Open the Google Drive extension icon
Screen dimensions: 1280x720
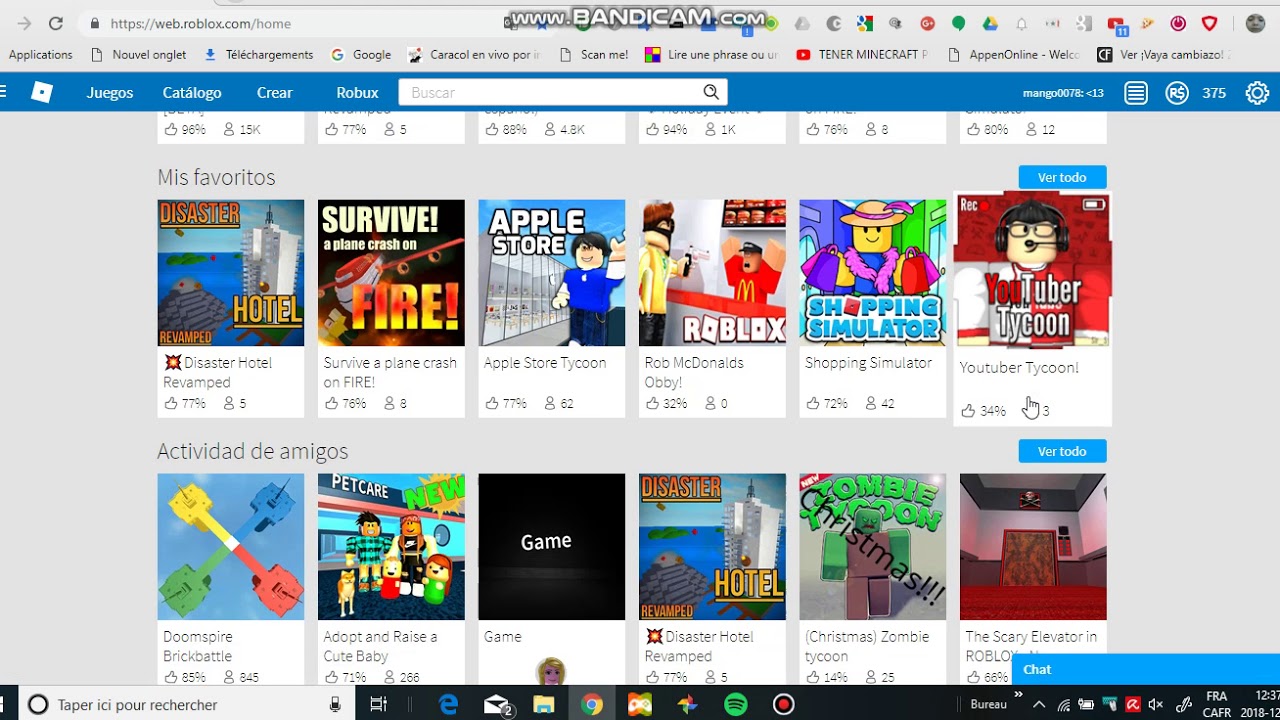pyautogui.click(x=990, y=23)
